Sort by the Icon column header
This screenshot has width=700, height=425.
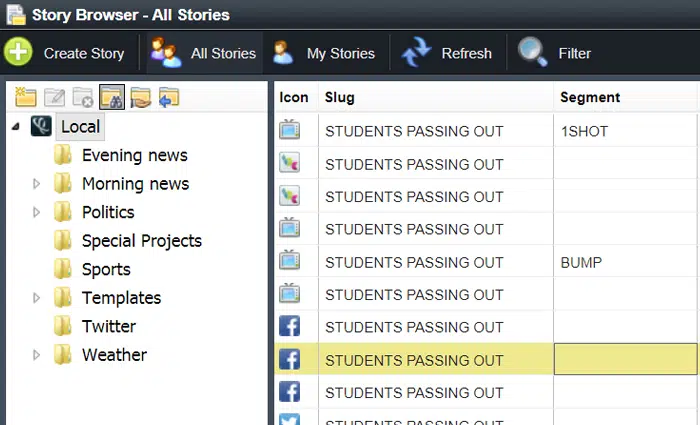pyautogui.click(x=294, y=97)
